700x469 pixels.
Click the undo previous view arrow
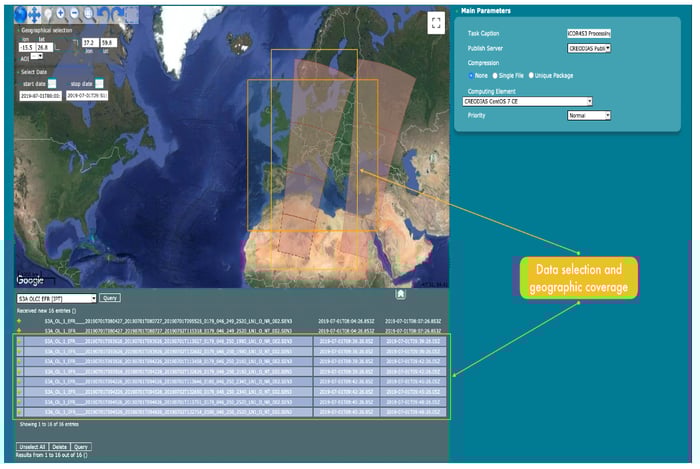[x=103, y=15]
